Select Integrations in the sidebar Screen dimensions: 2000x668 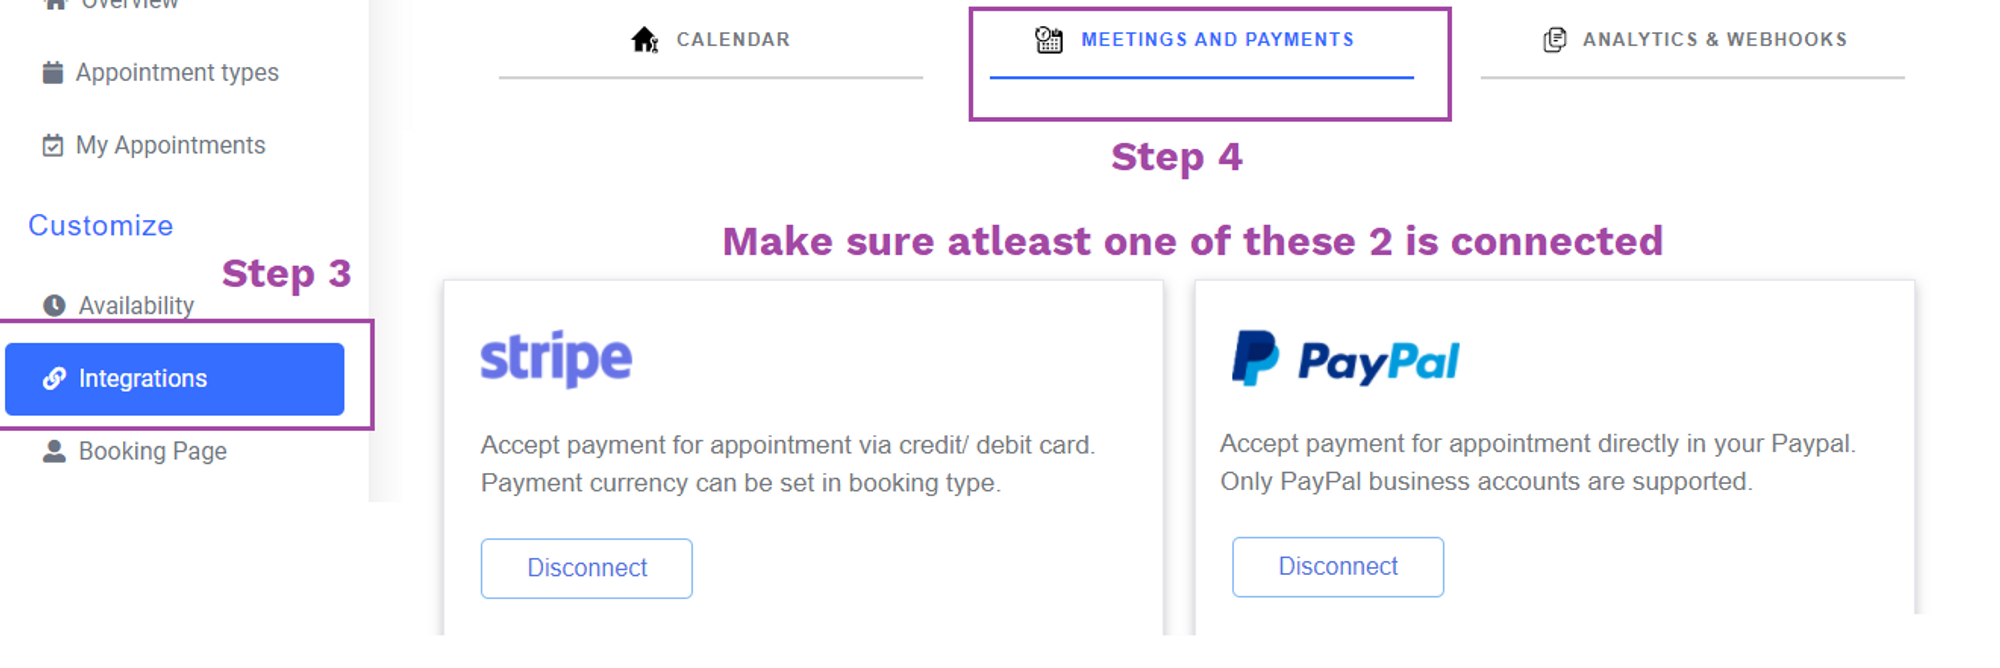pos(175,379)
